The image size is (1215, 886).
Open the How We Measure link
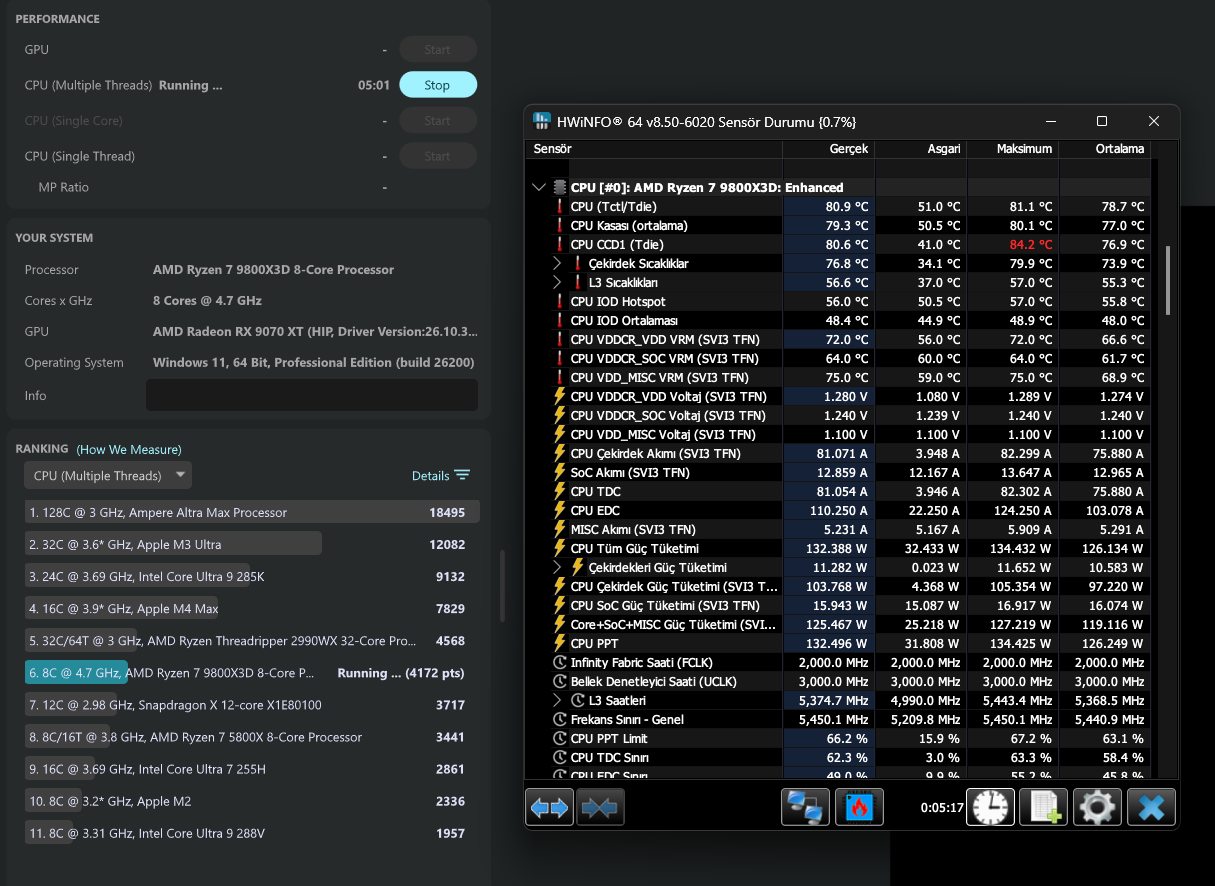point(129,449)
